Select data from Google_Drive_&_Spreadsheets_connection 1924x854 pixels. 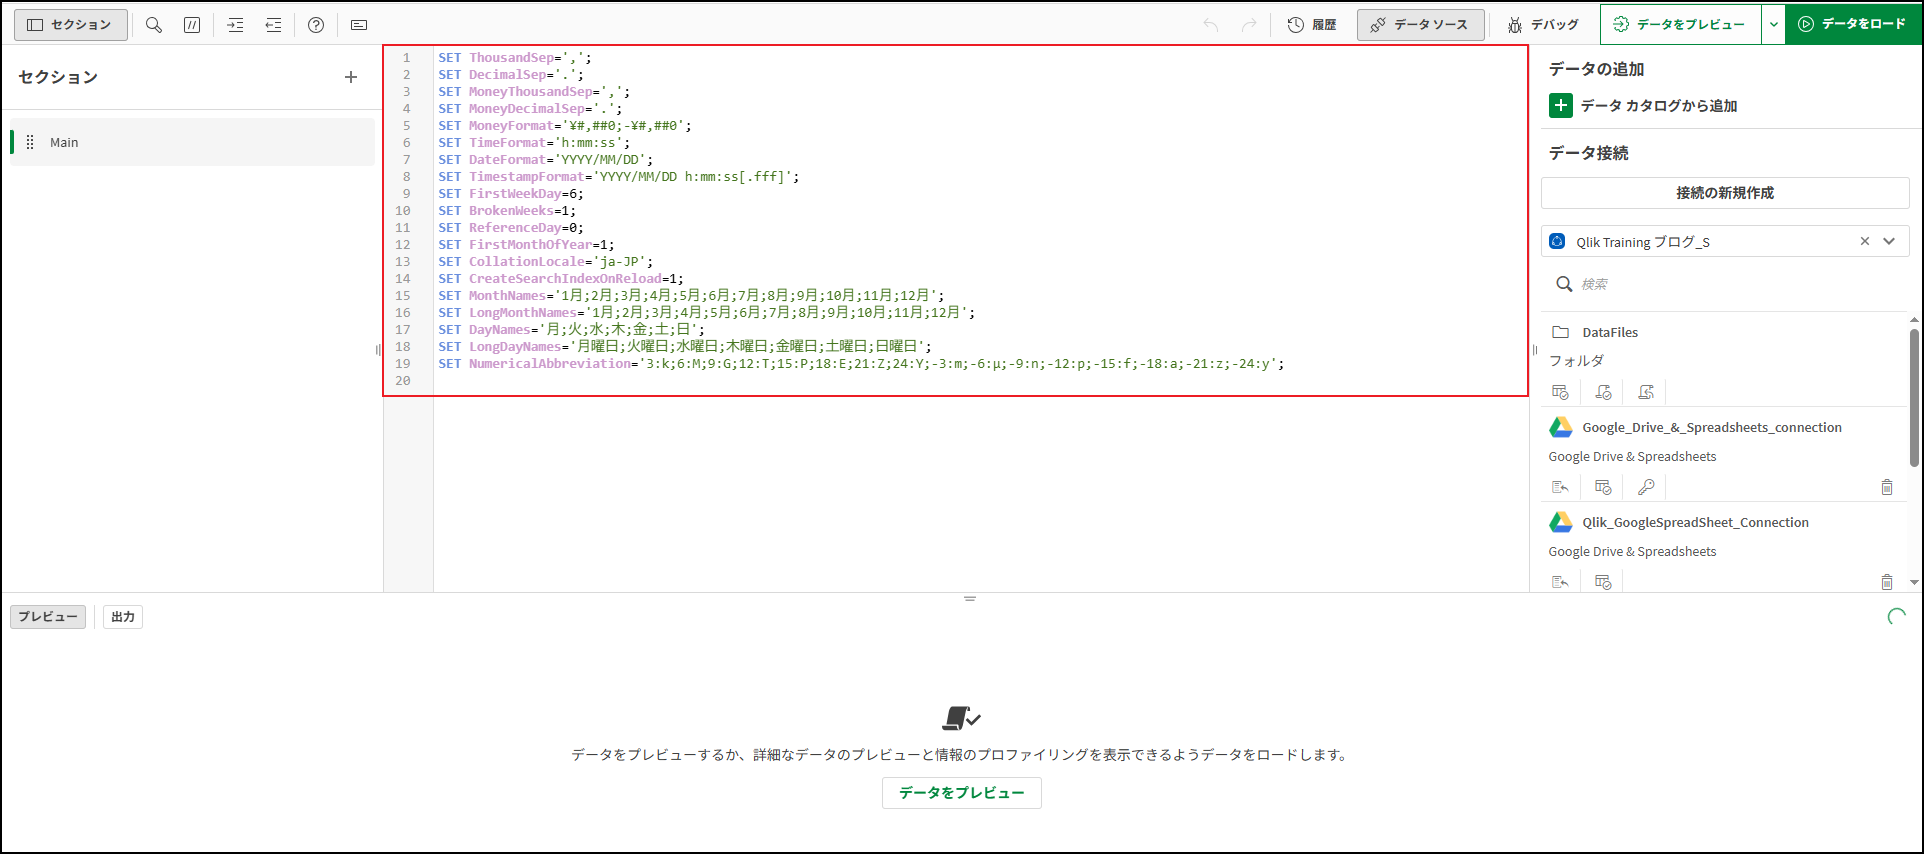(1603, 487)
